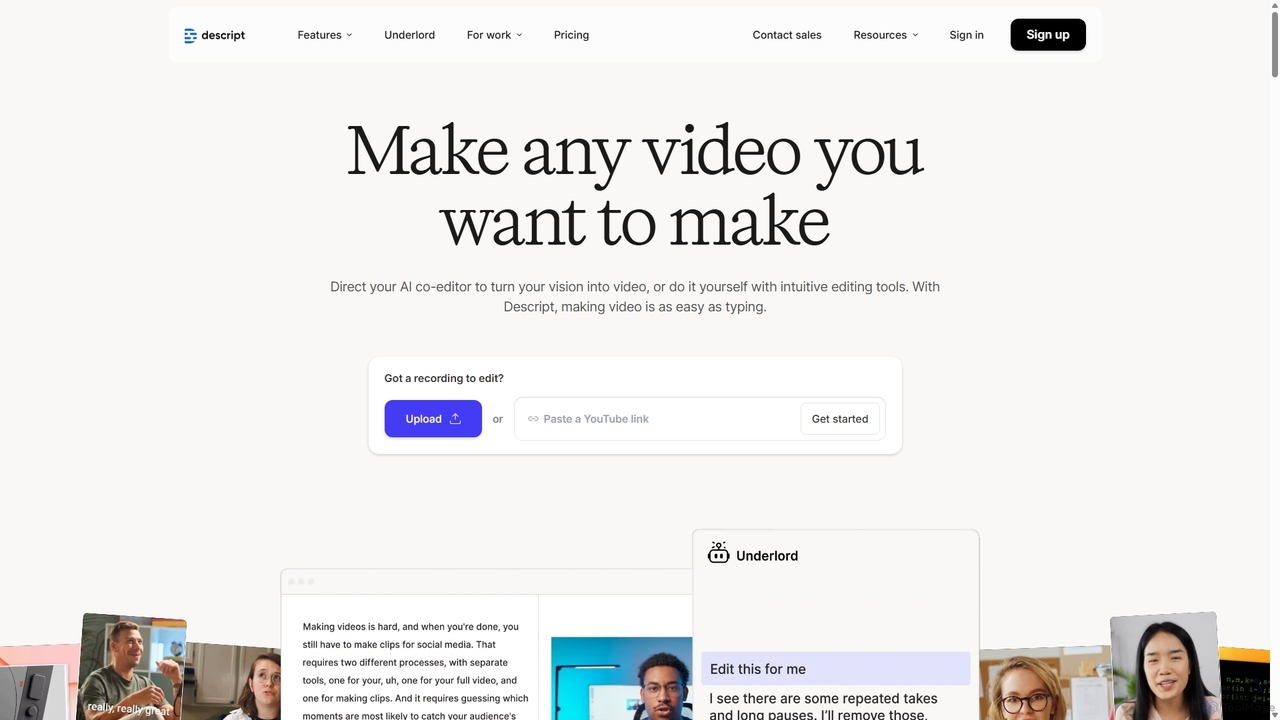
Task: Expand the Resources dropdown menu
Action: coord(885,35)
